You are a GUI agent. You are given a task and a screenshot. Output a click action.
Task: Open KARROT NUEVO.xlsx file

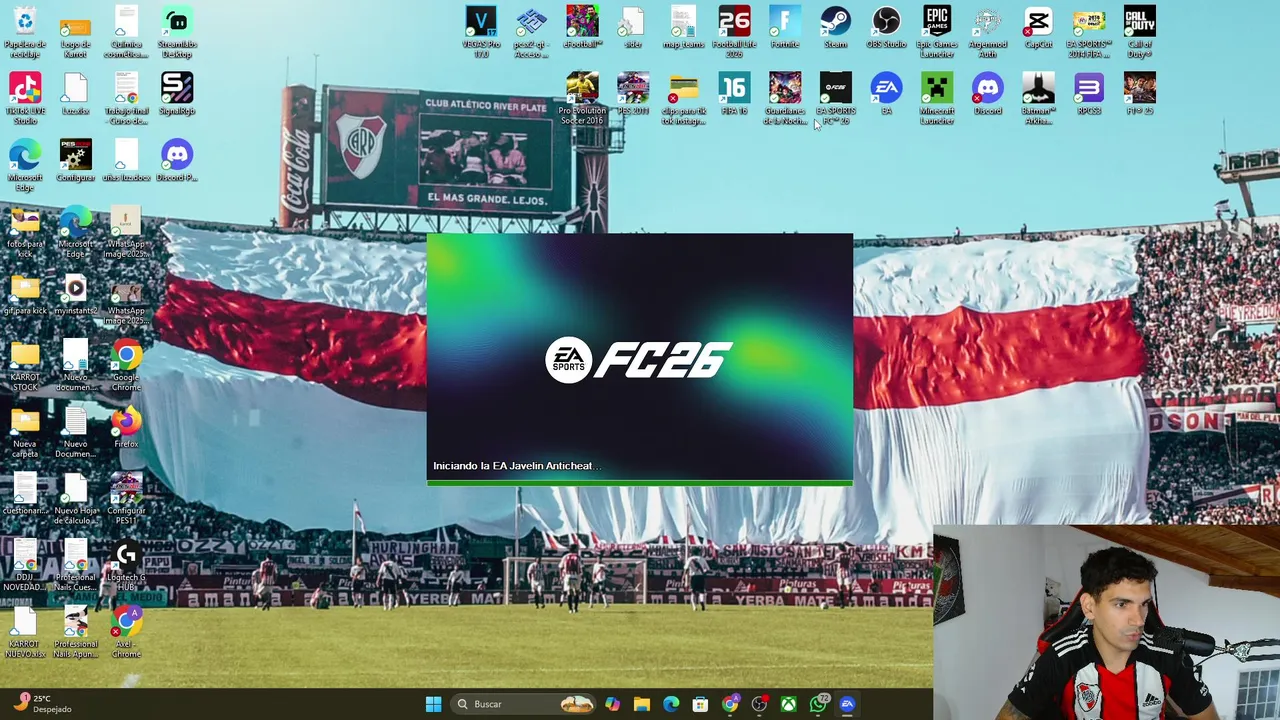coord(24,632)
